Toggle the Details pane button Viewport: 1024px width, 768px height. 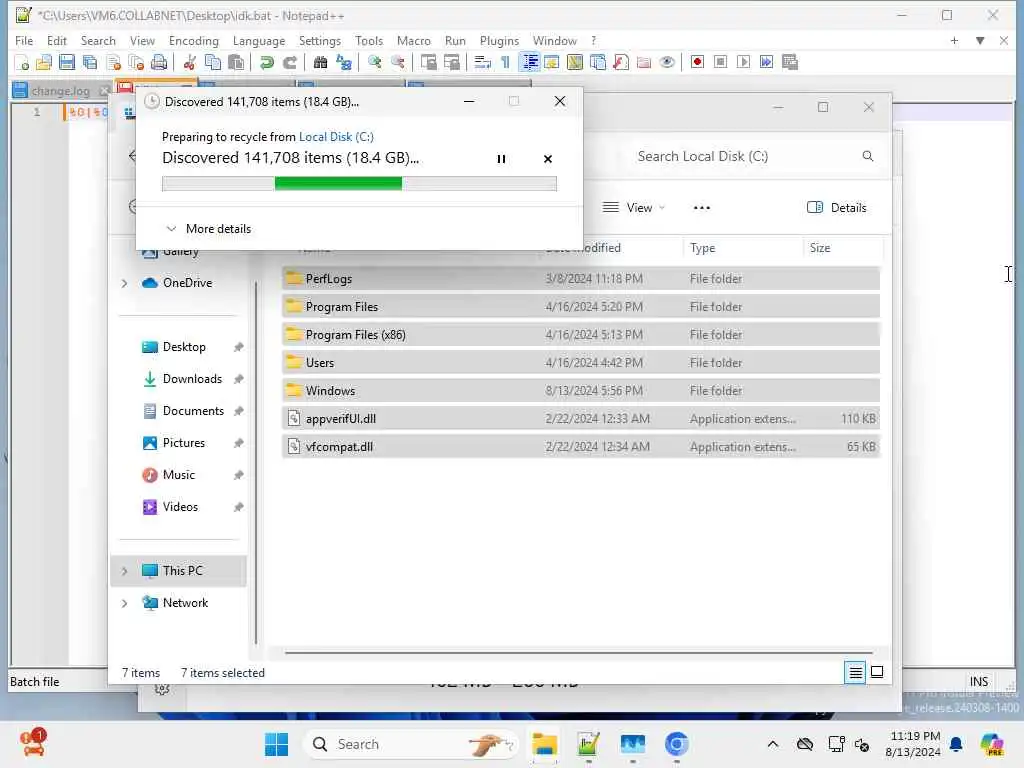pos(837,208)
